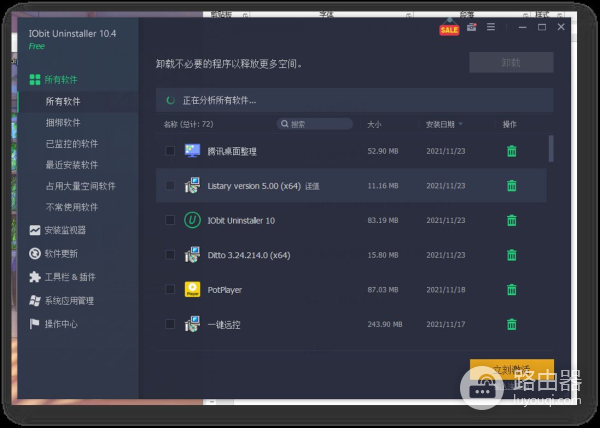Expand the 安装监视器 sidebar section

tap(65, 230)
